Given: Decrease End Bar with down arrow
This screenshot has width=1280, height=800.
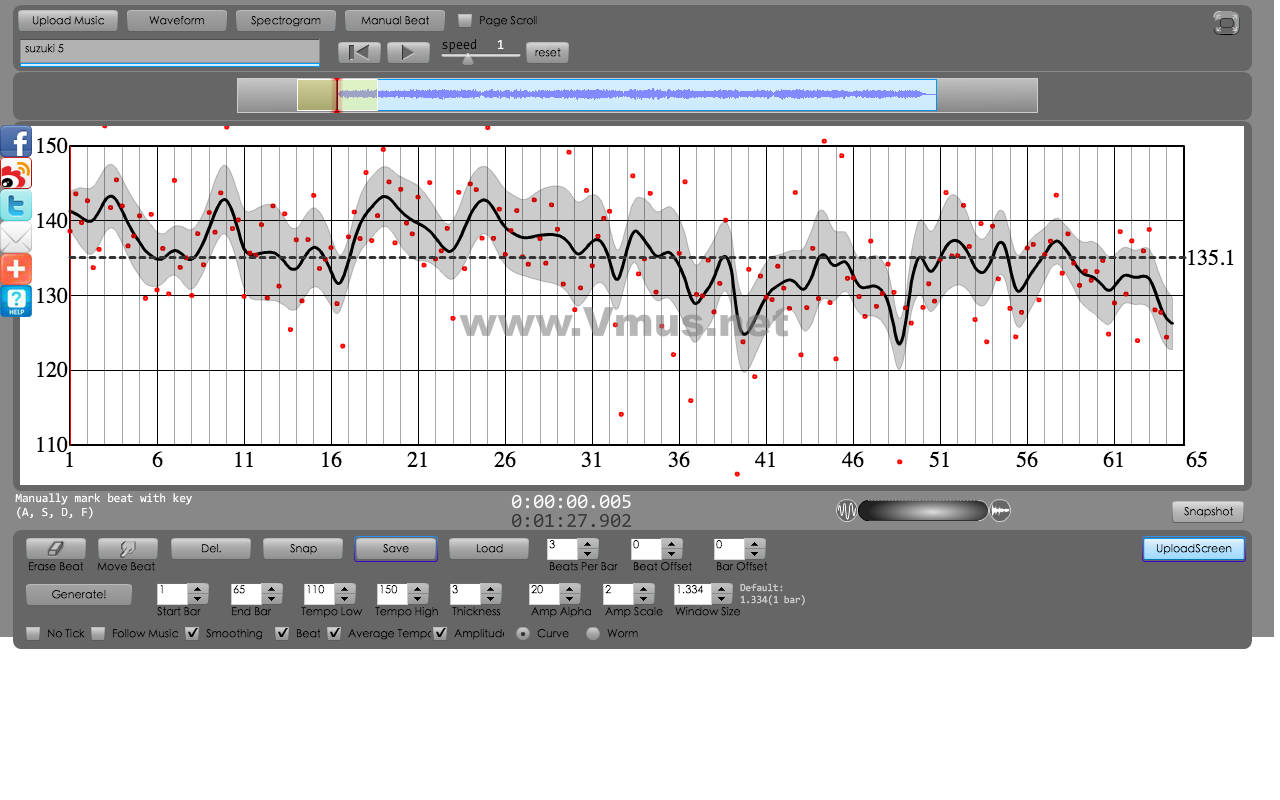Looking at the screenshot, I should tap(272, 599).
